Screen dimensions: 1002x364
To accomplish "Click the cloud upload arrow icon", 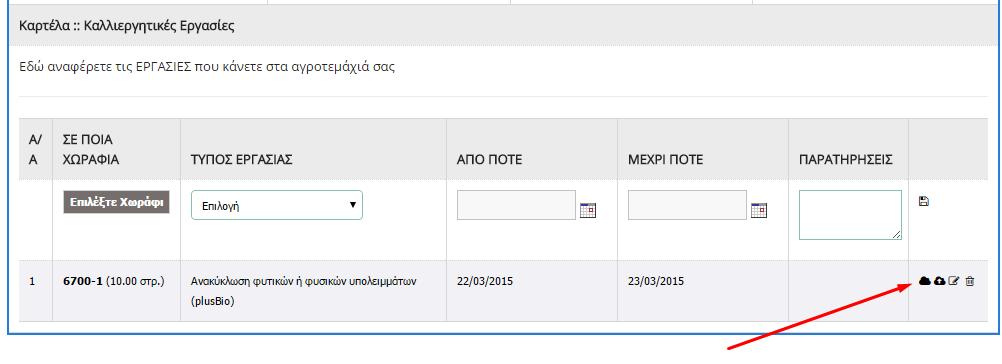I will coord(939,281).
